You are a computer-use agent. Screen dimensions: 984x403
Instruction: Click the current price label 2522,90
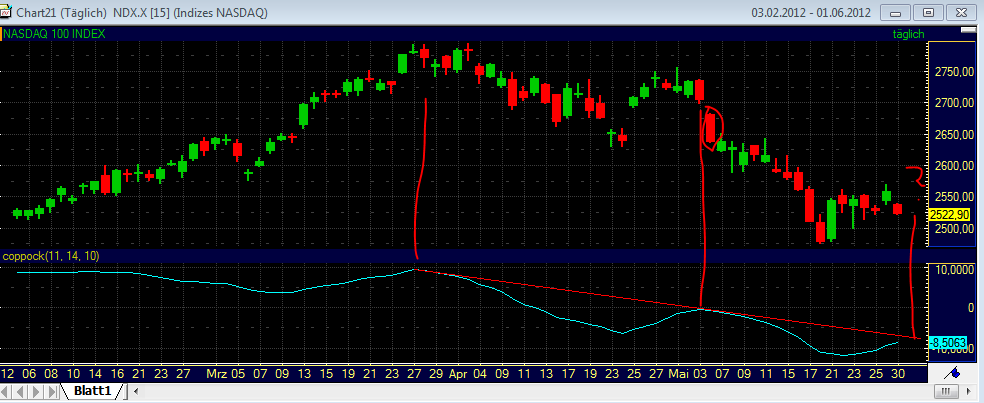949,215
